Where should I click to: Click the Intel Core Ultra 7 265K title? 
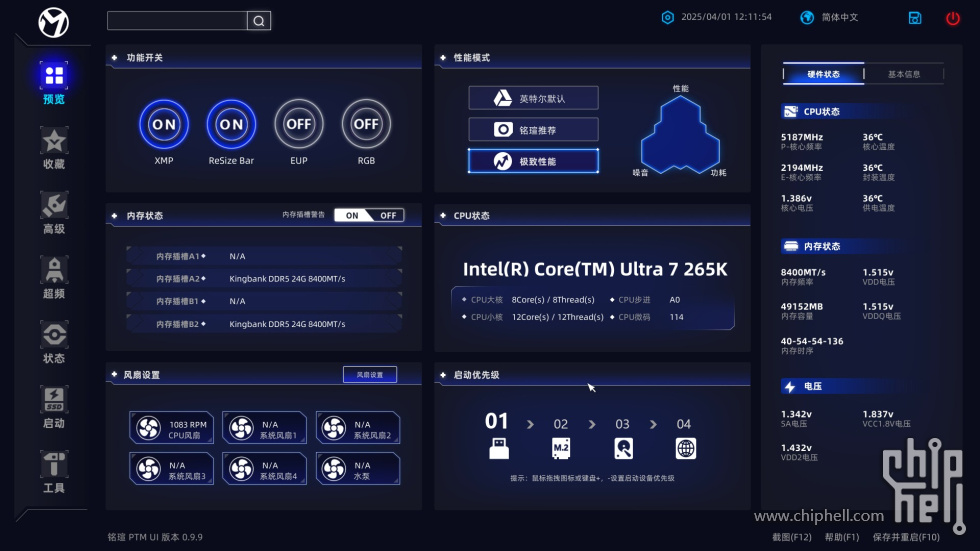click(595, 269)
